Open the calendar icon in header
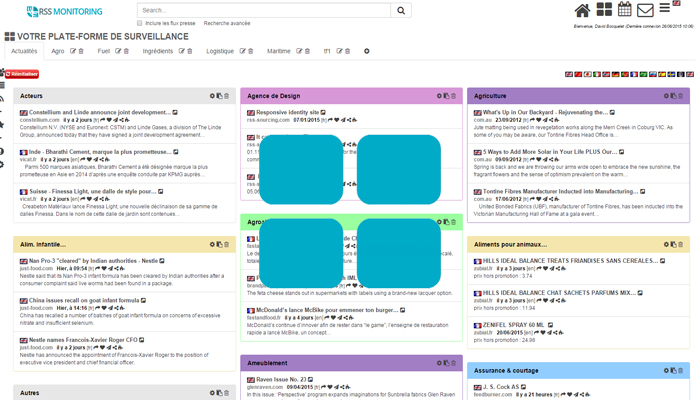The image size is (700, 400). [625, 9]
